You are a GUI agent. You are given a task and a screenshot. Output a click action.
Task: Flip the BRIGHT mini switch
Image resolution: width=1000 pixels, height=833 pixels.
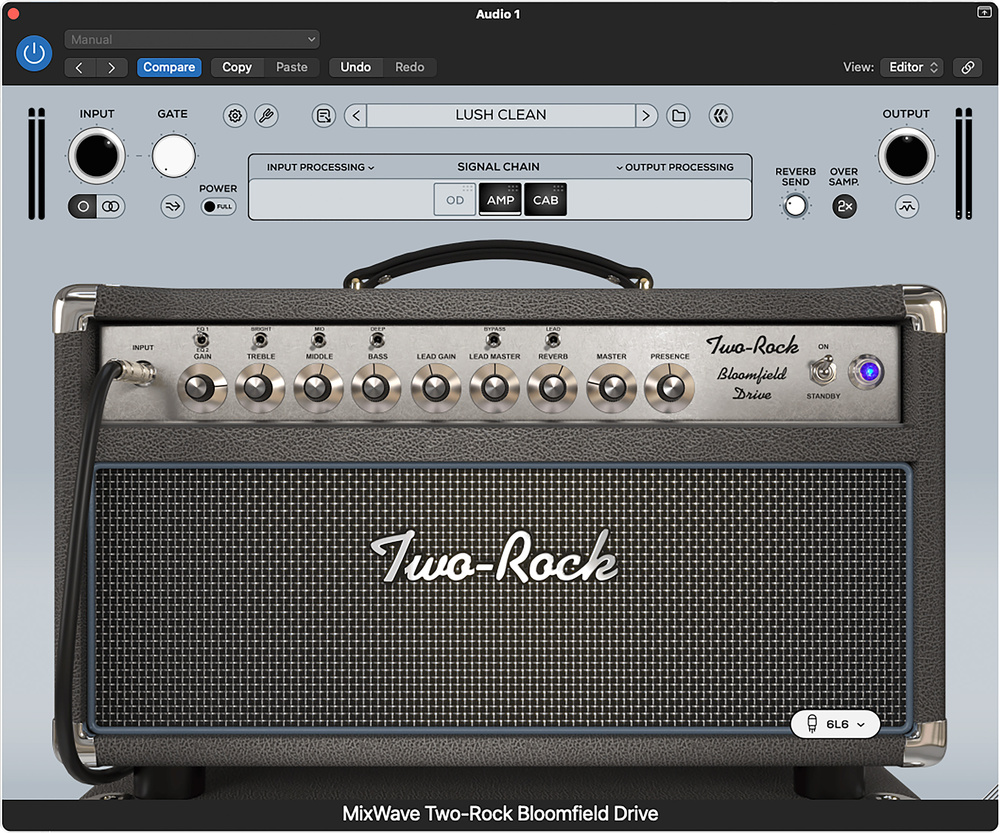tap(261, 340)
